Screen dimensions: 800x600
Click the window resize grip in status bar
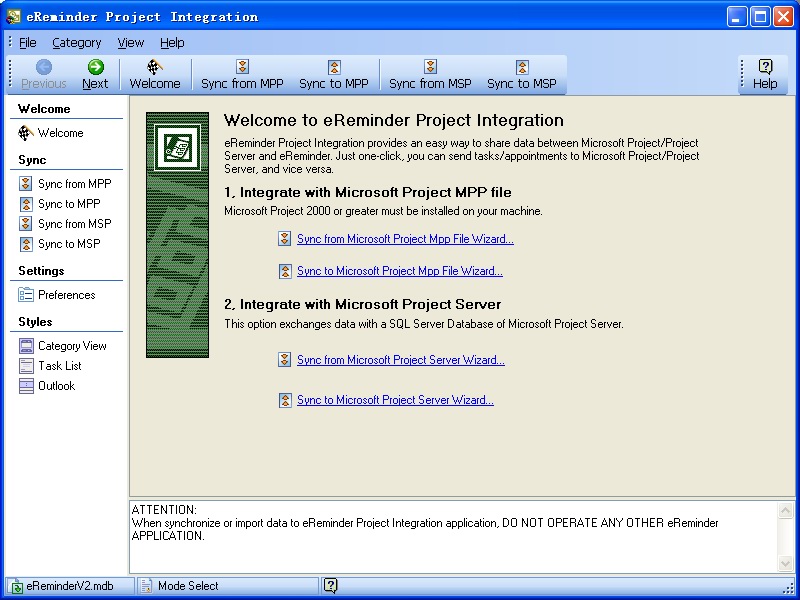coord(790,588)
